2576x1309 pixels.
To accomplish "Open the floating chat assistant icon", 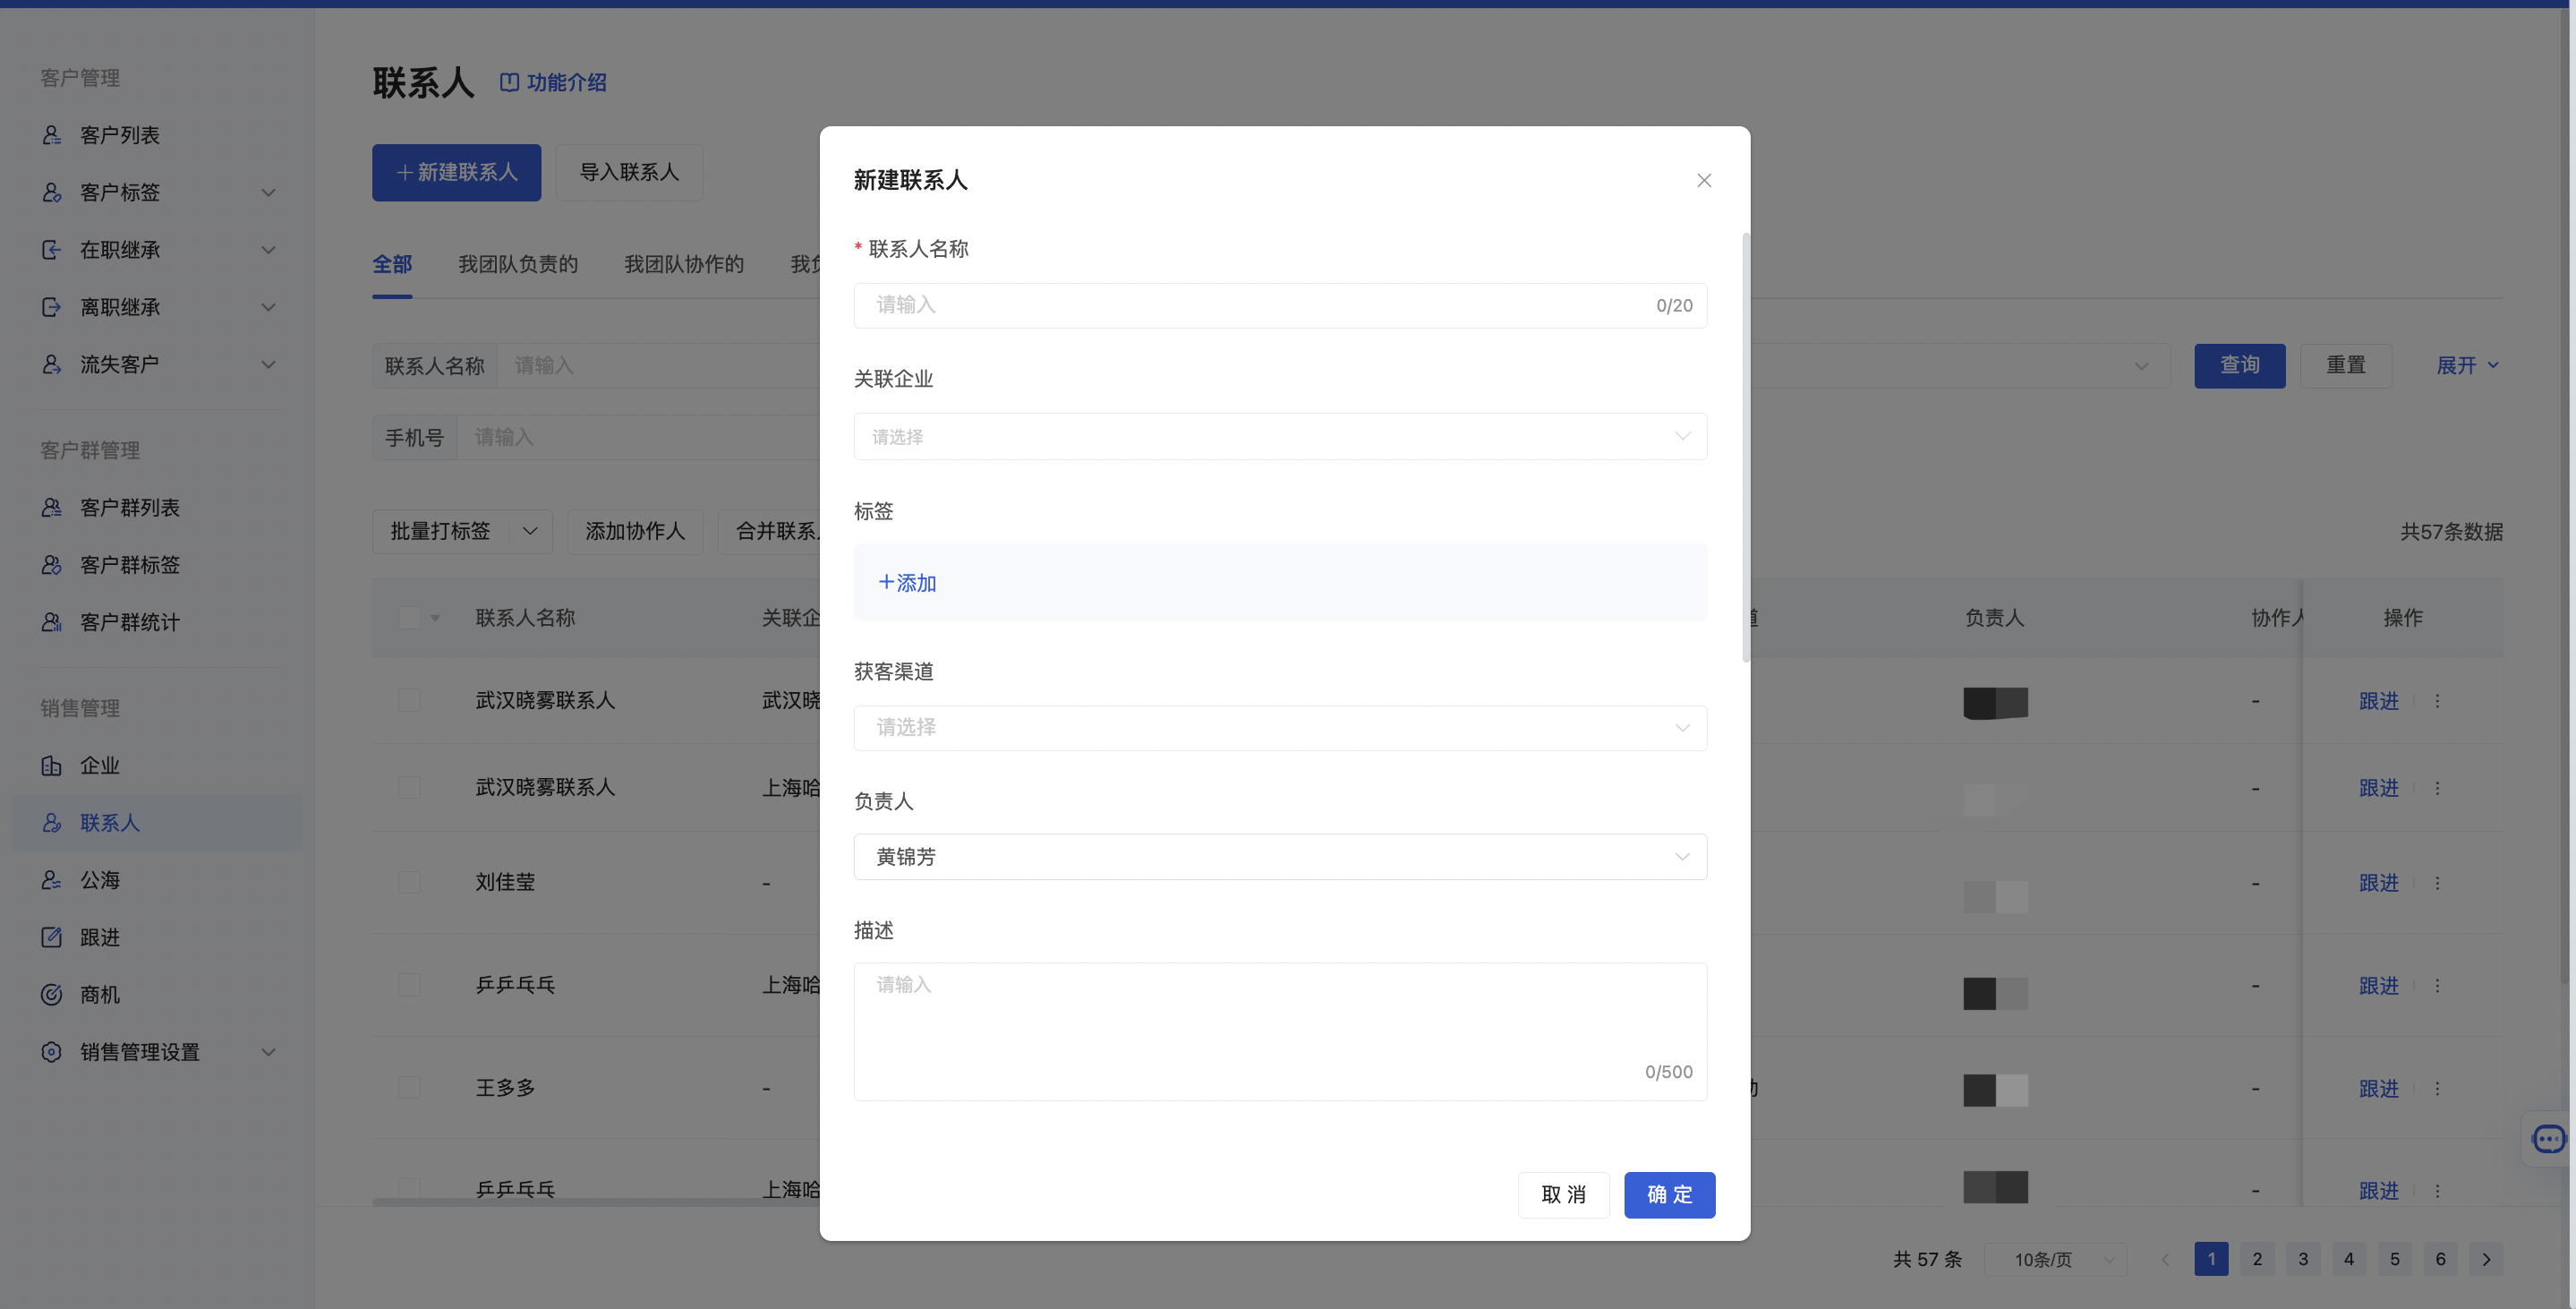I will click(2548, 1138).
